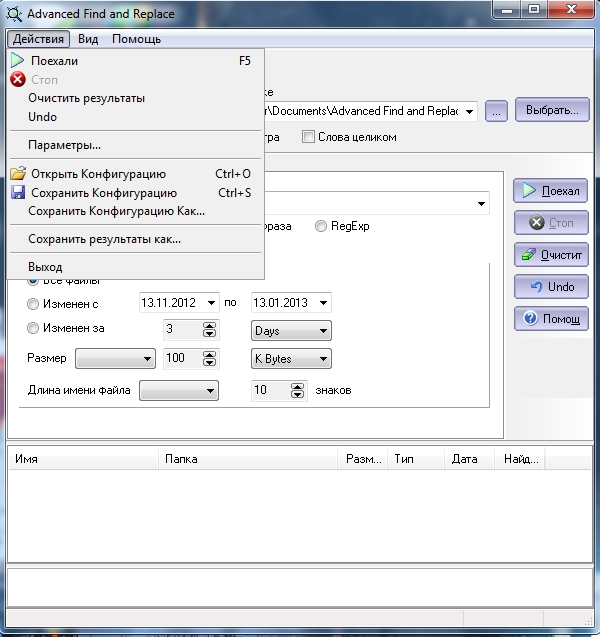The image size is (600, 637).
Task: Open the Вид menu
Action: coord(88,39)
